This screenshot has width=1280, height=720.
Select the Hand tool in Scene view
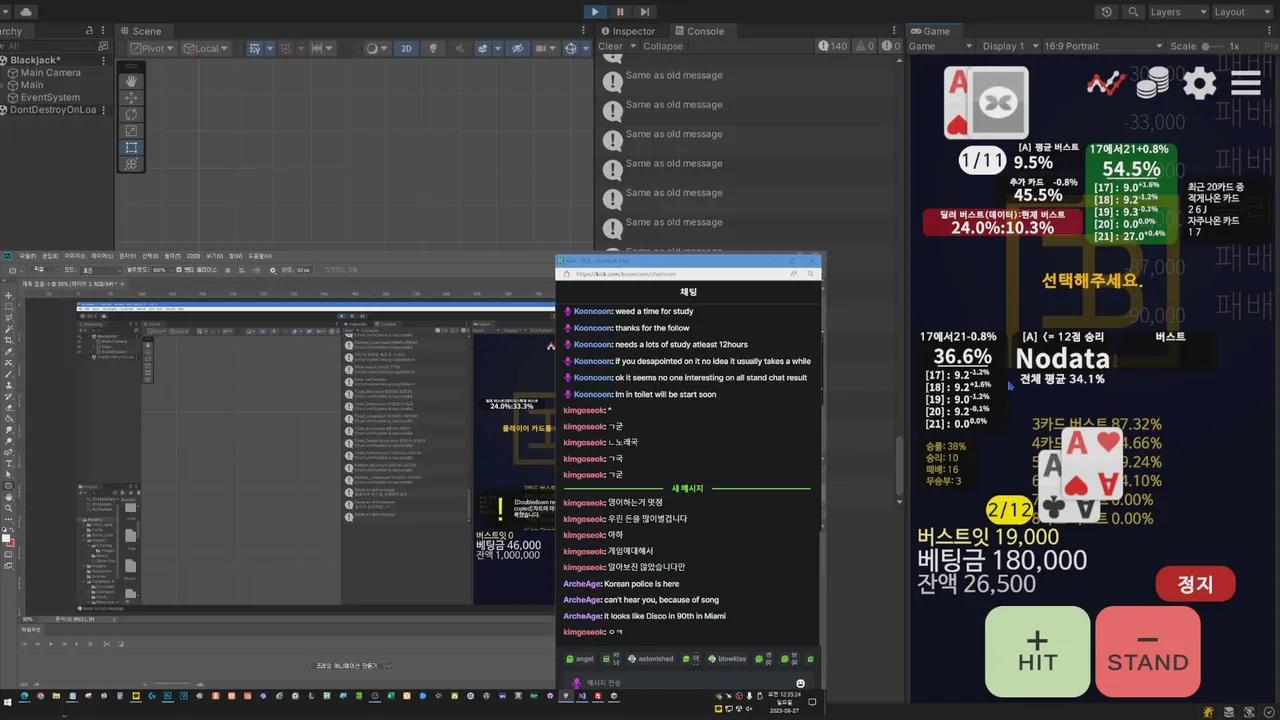(131, 81)
